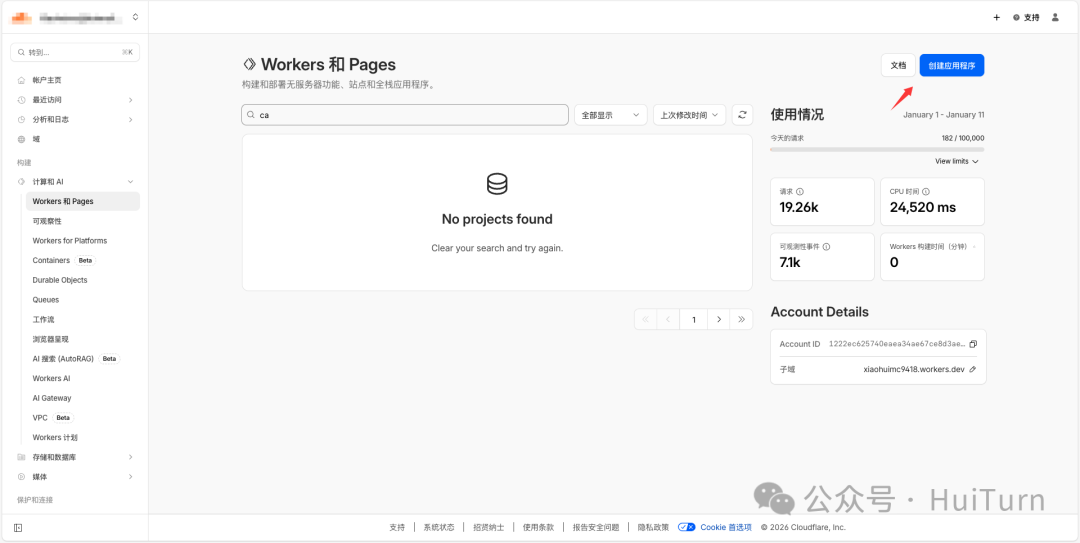Click the 报告安全问题 footer link

coord(596,527)
